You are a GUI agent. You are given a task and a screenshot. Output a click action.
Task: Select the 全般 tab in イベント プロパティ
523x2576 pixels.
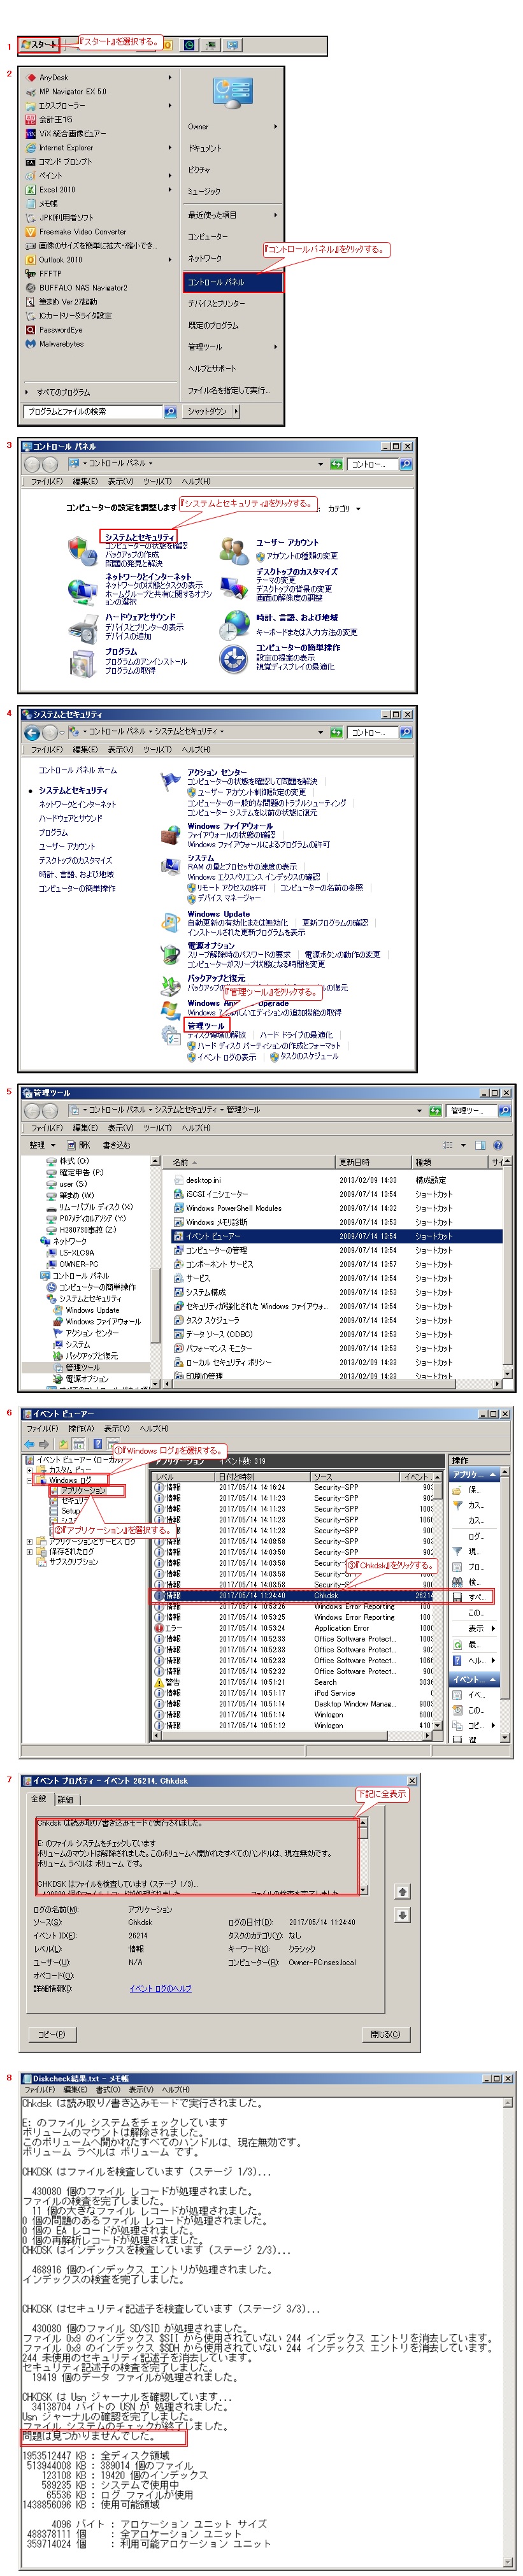click(x=39, y=1798)
